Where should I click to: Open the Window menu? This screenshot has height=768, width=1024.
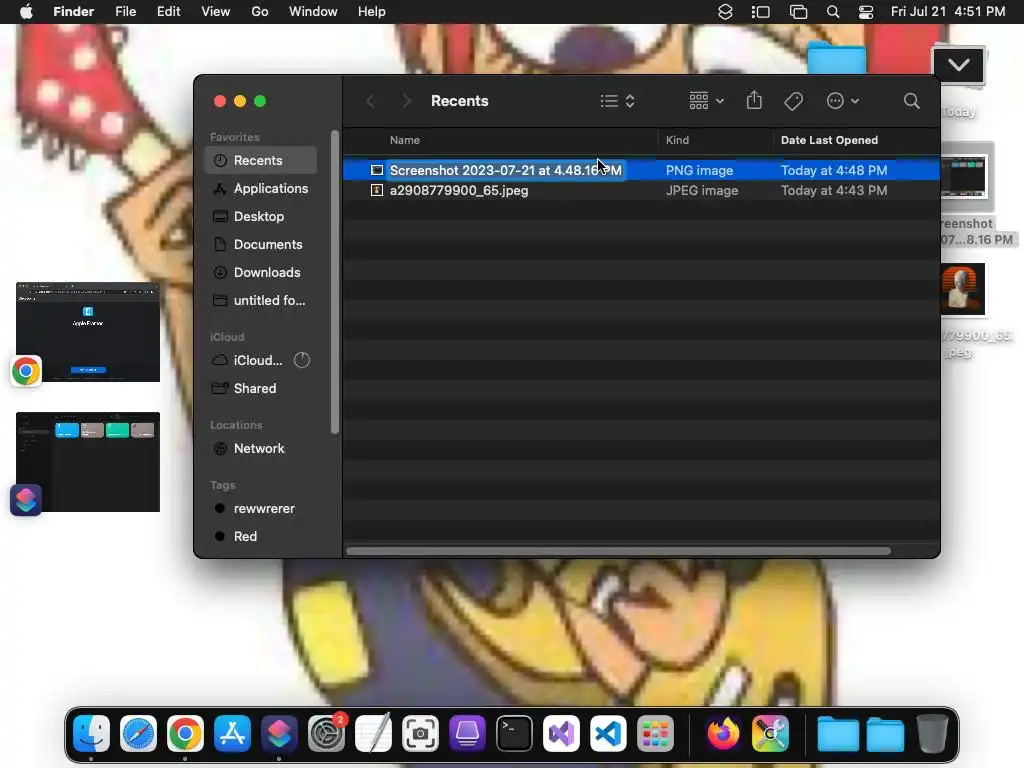pos(313,12)
